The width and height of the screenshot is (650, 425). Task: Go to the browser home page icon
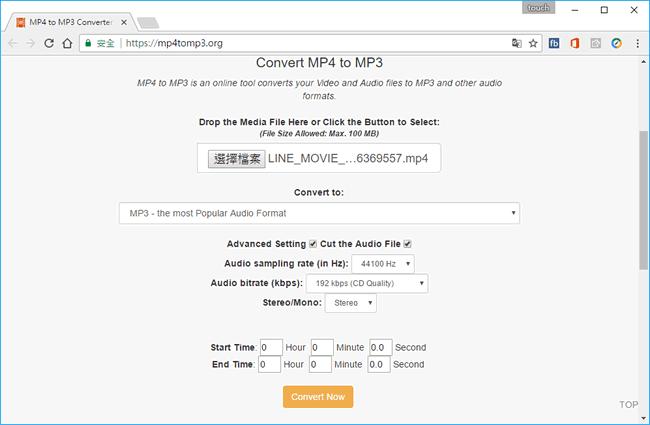[x=66, y=43]
